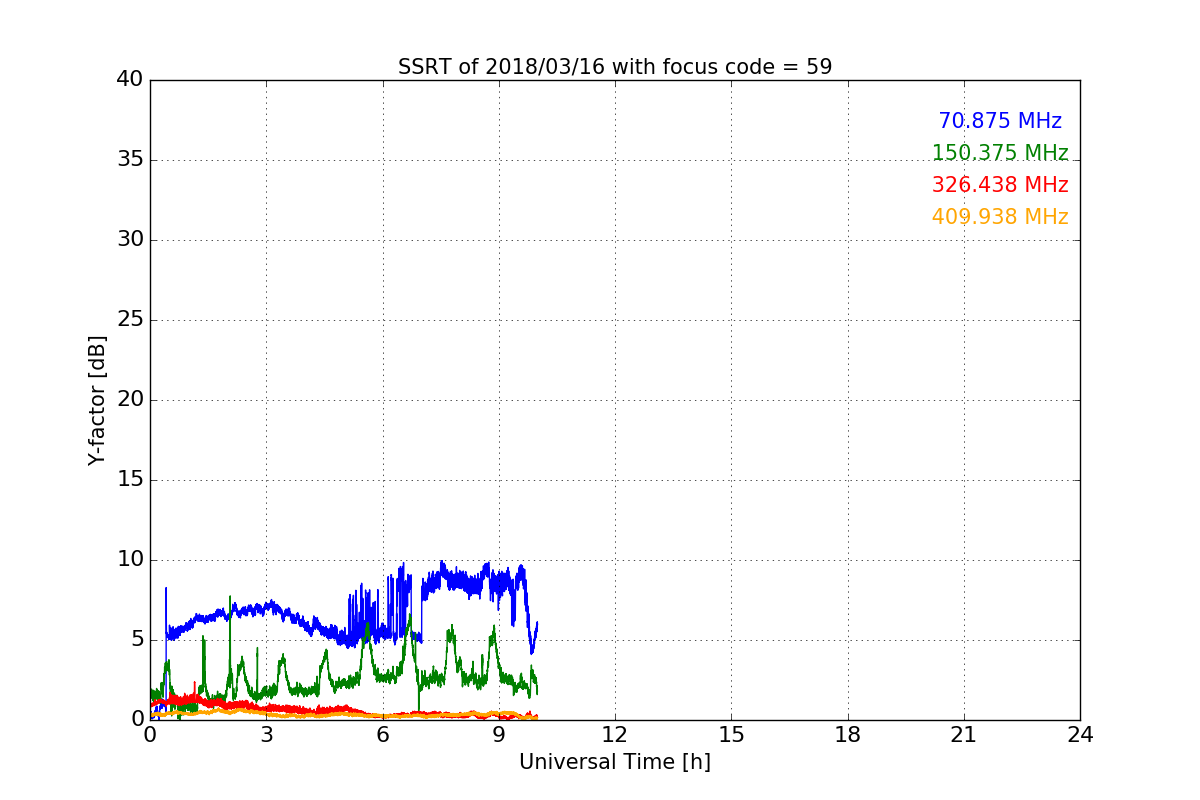Image resolution: width=1200 pixels, height=800 pixels.
Task: Select the 70.875 MHz legend label
Action: 1000,121
